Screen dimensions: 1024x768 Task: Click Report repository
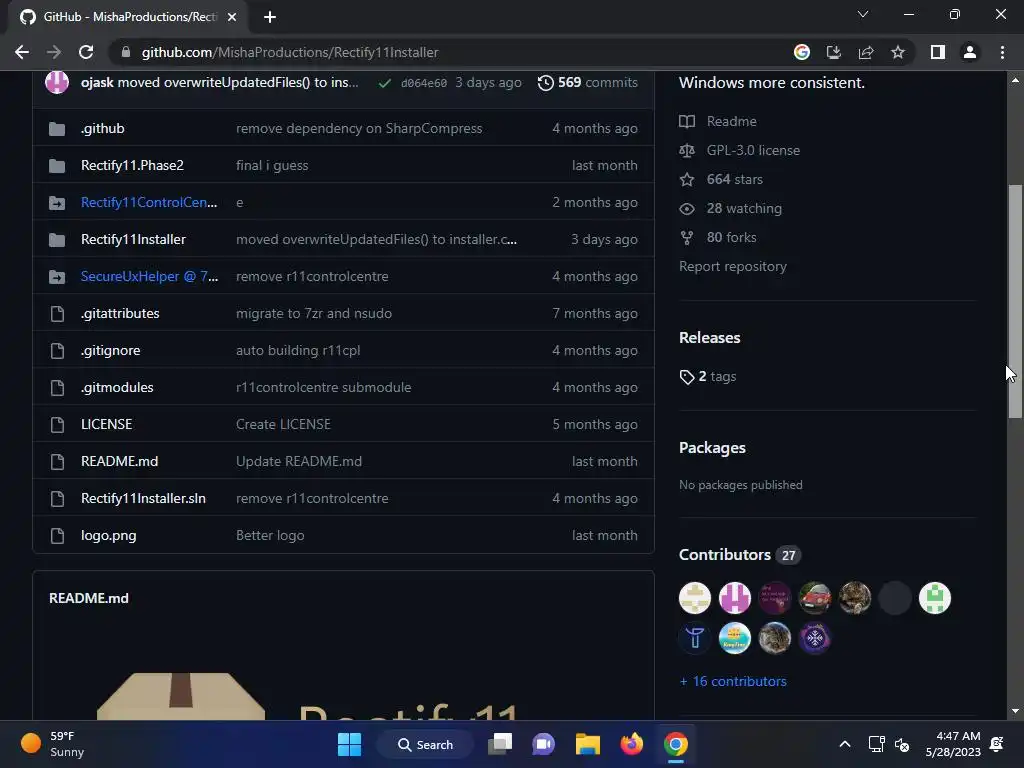(733, 266)
